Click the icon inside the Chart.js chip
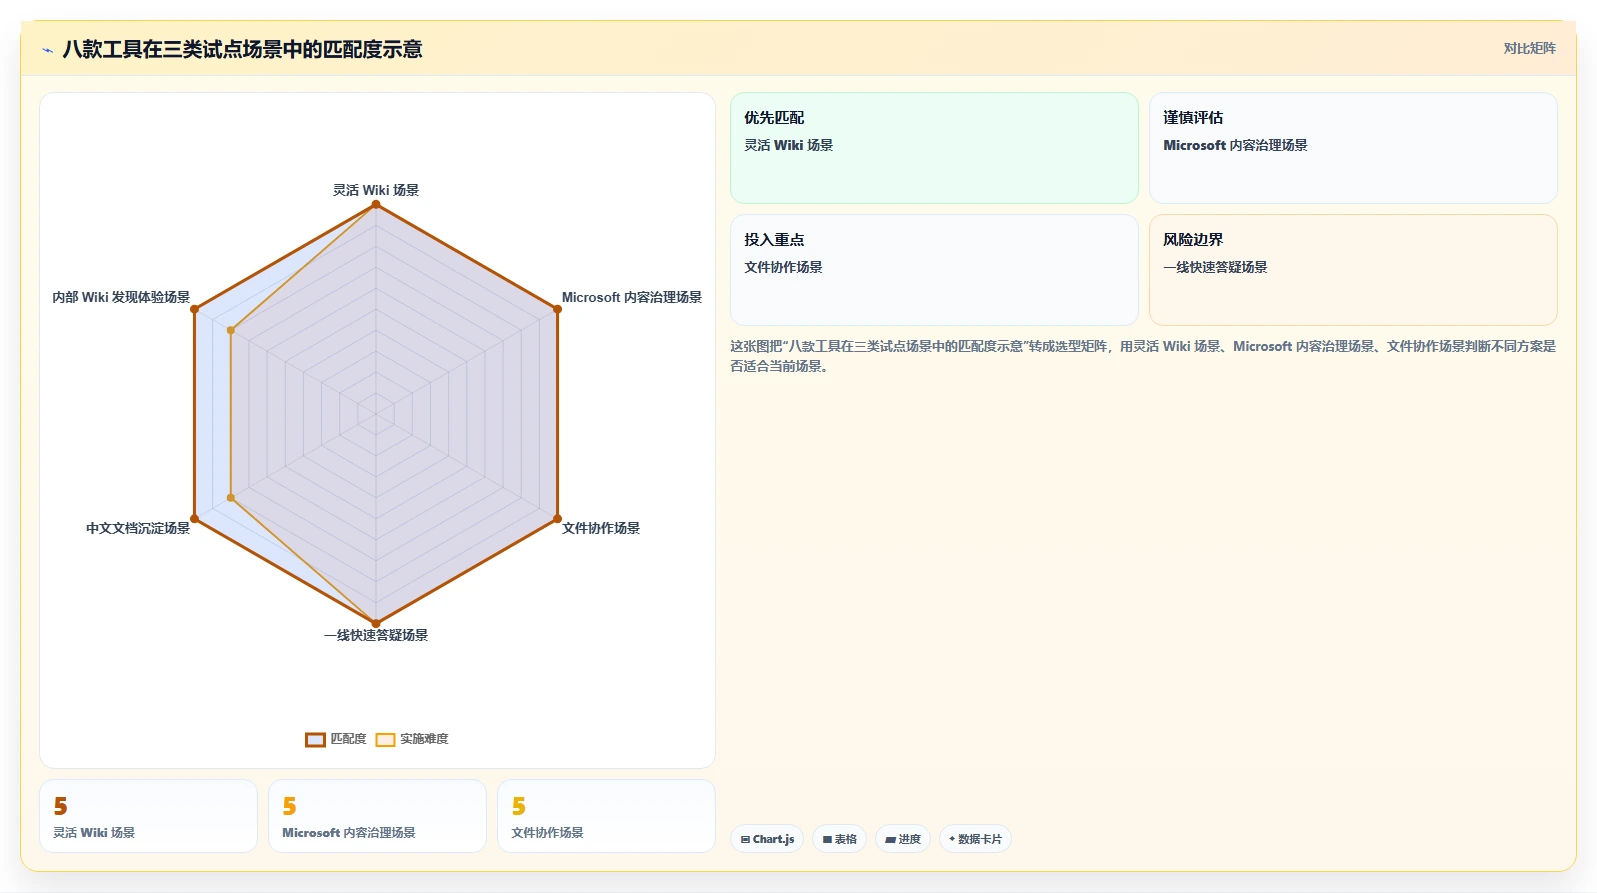This screenshot has width=1597, height=893. (745, 840)
